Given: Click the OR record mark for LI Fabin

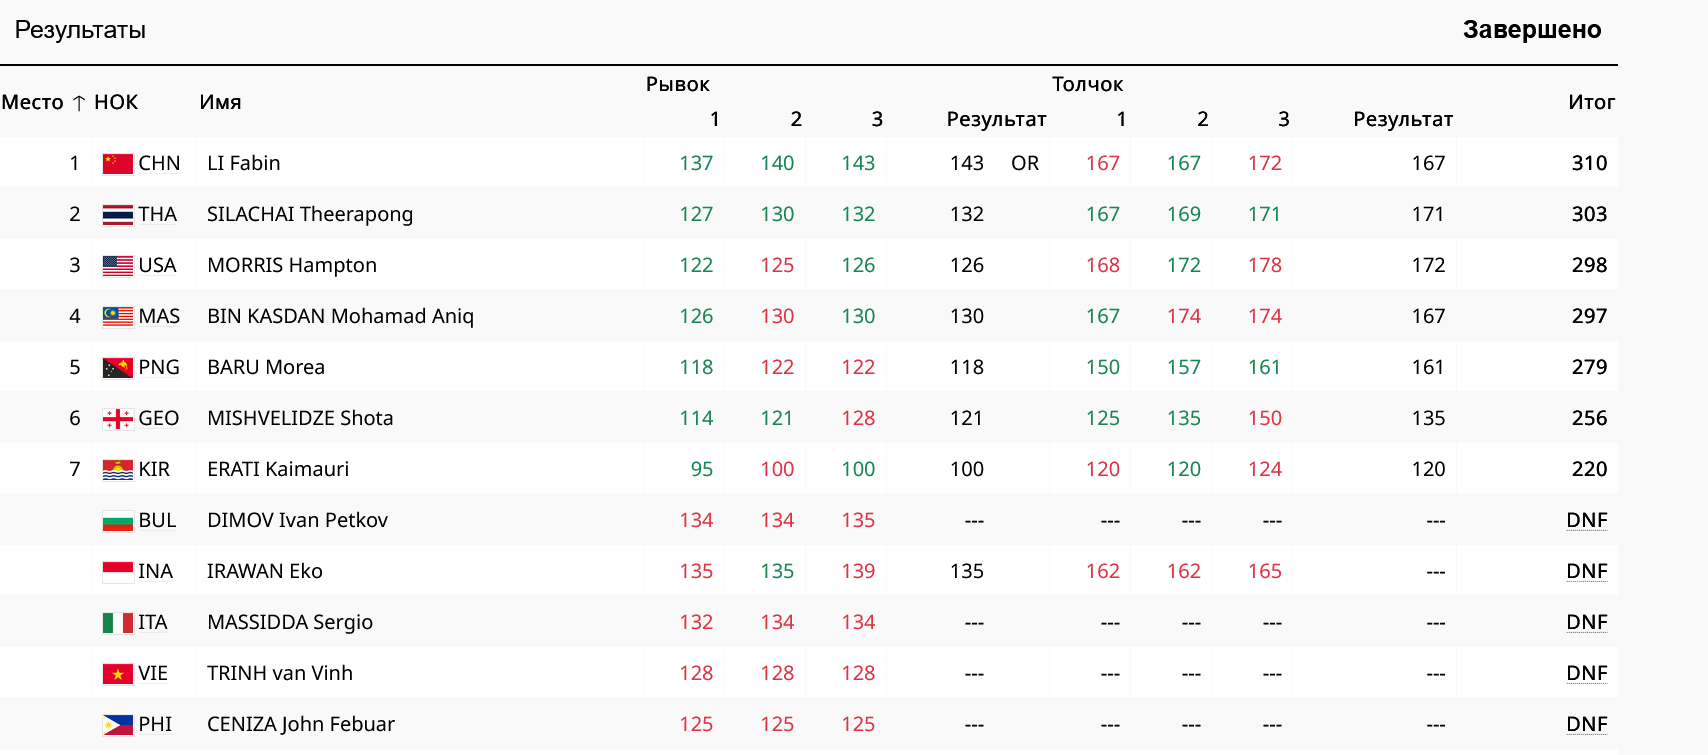Looking at the screenshot, I should pos(1024,163).
